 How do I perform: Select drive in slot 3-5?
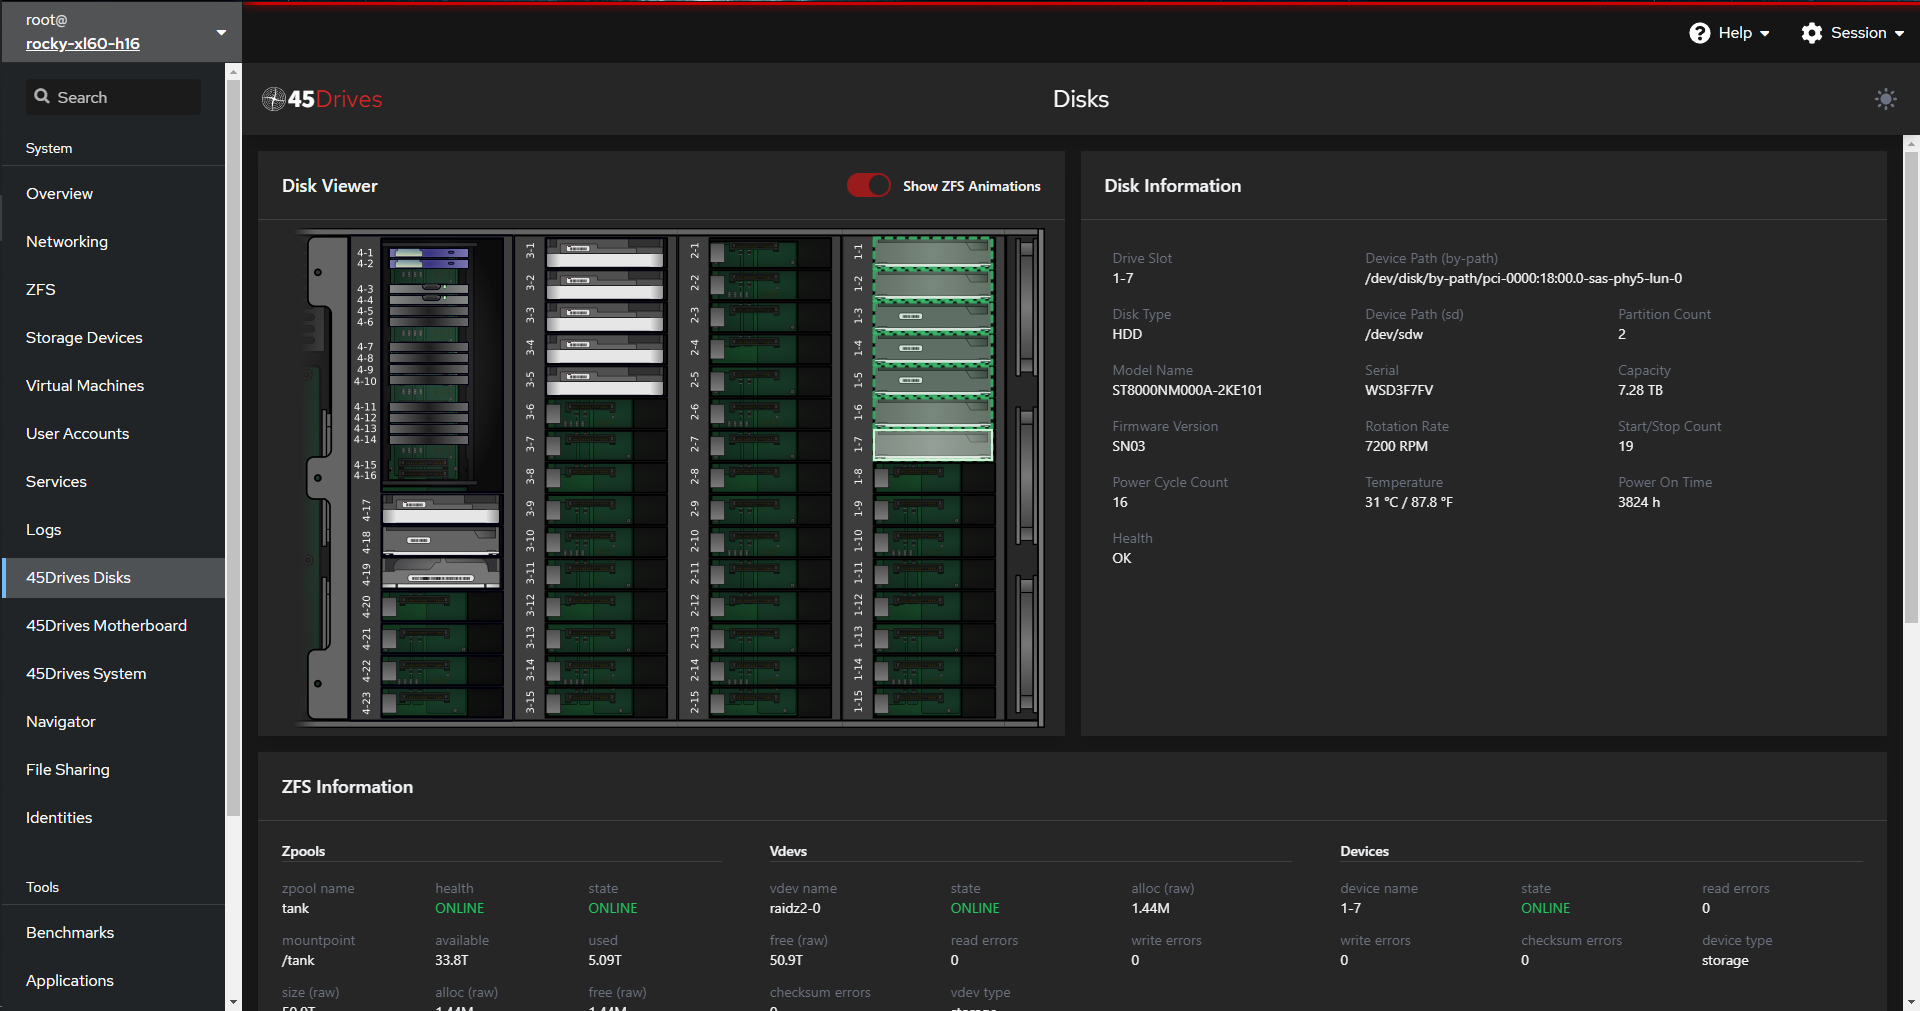pos(605,381)
